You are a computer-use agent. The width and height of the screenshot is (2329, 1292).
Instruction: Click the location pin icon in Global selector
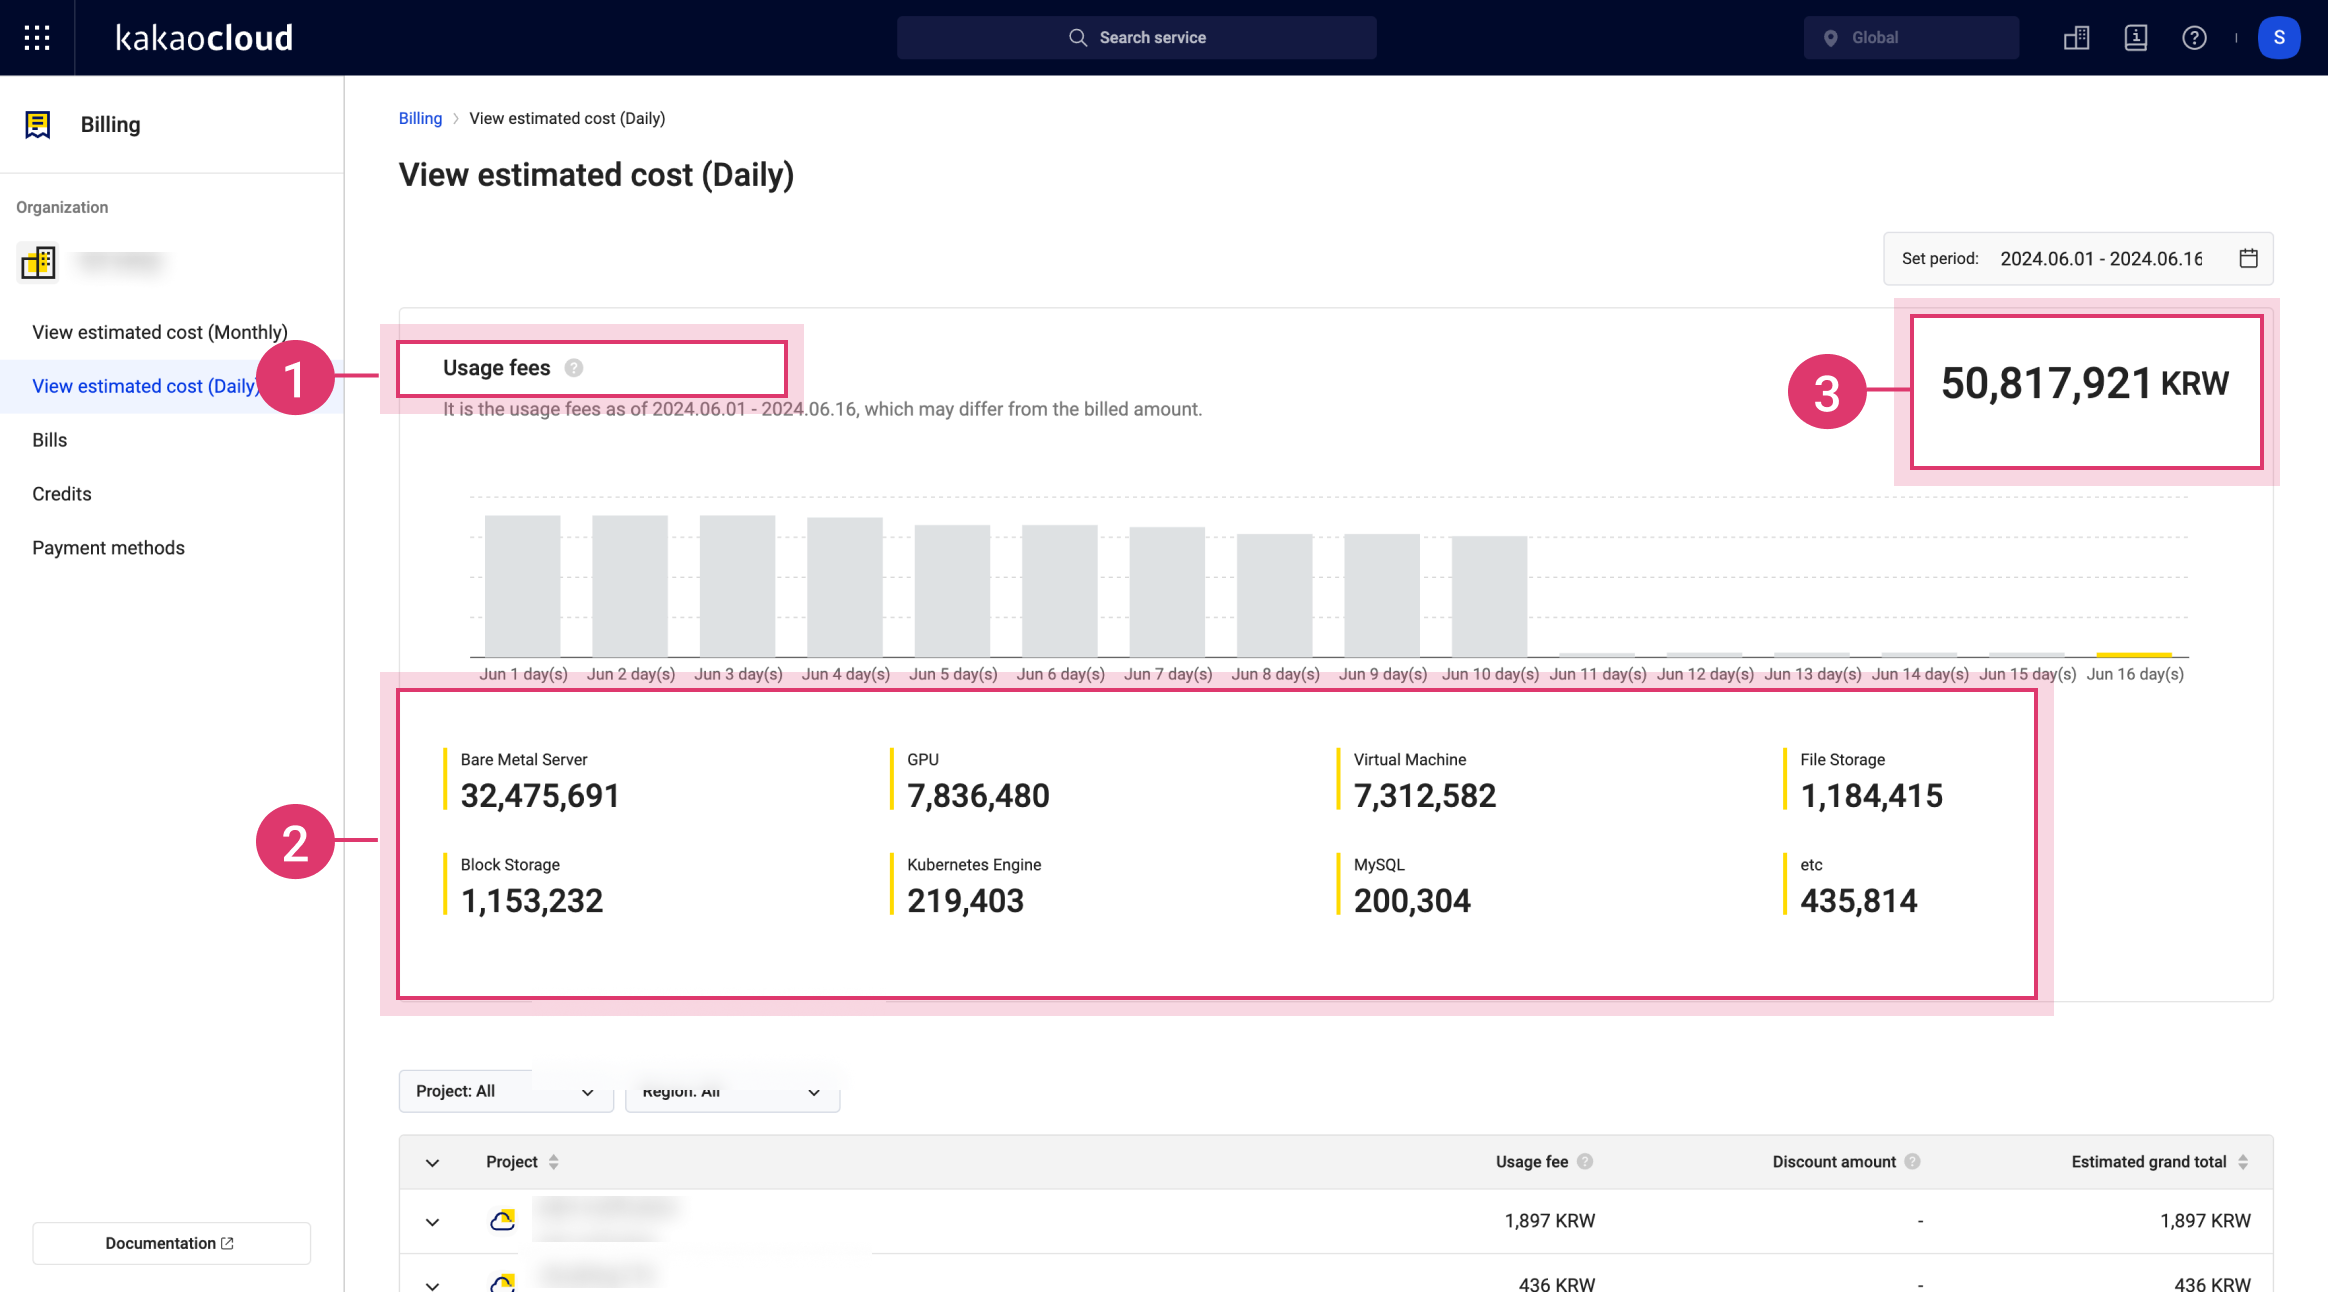[1830, 38]
